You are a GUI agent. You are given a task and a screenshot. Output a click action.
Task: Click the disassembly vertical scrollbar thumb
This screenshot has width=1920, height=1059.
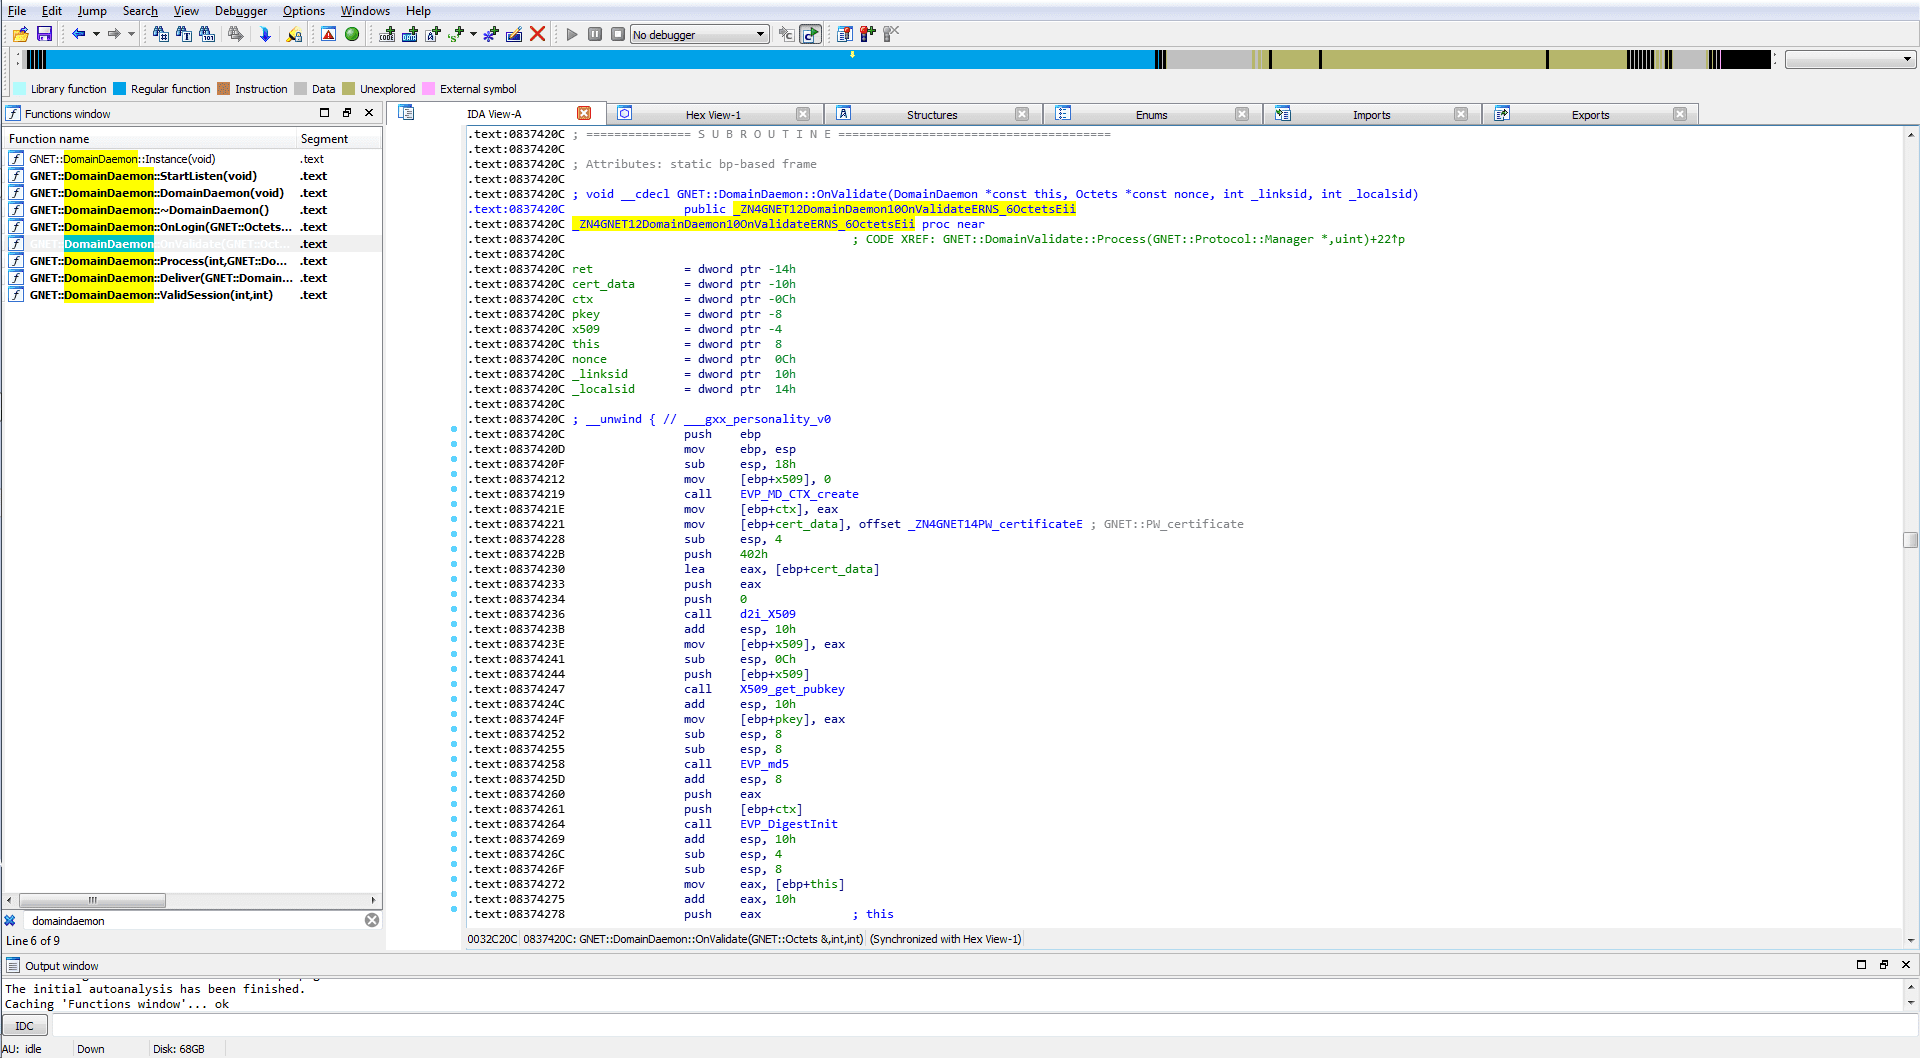click(x=1910, y=540)
